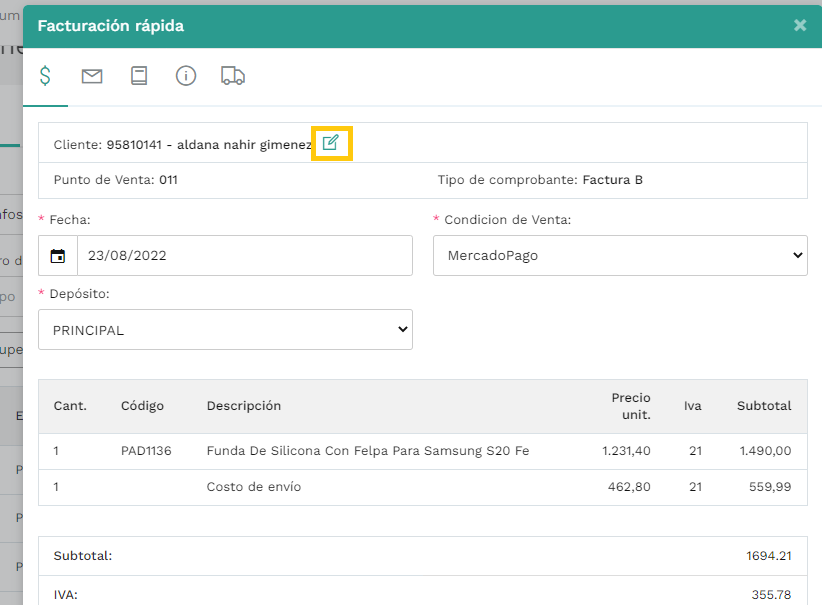This screenshot has width=822, height=605.
Task: Click the Punto de Venta 011 text
Action: [x=115, y=180]
